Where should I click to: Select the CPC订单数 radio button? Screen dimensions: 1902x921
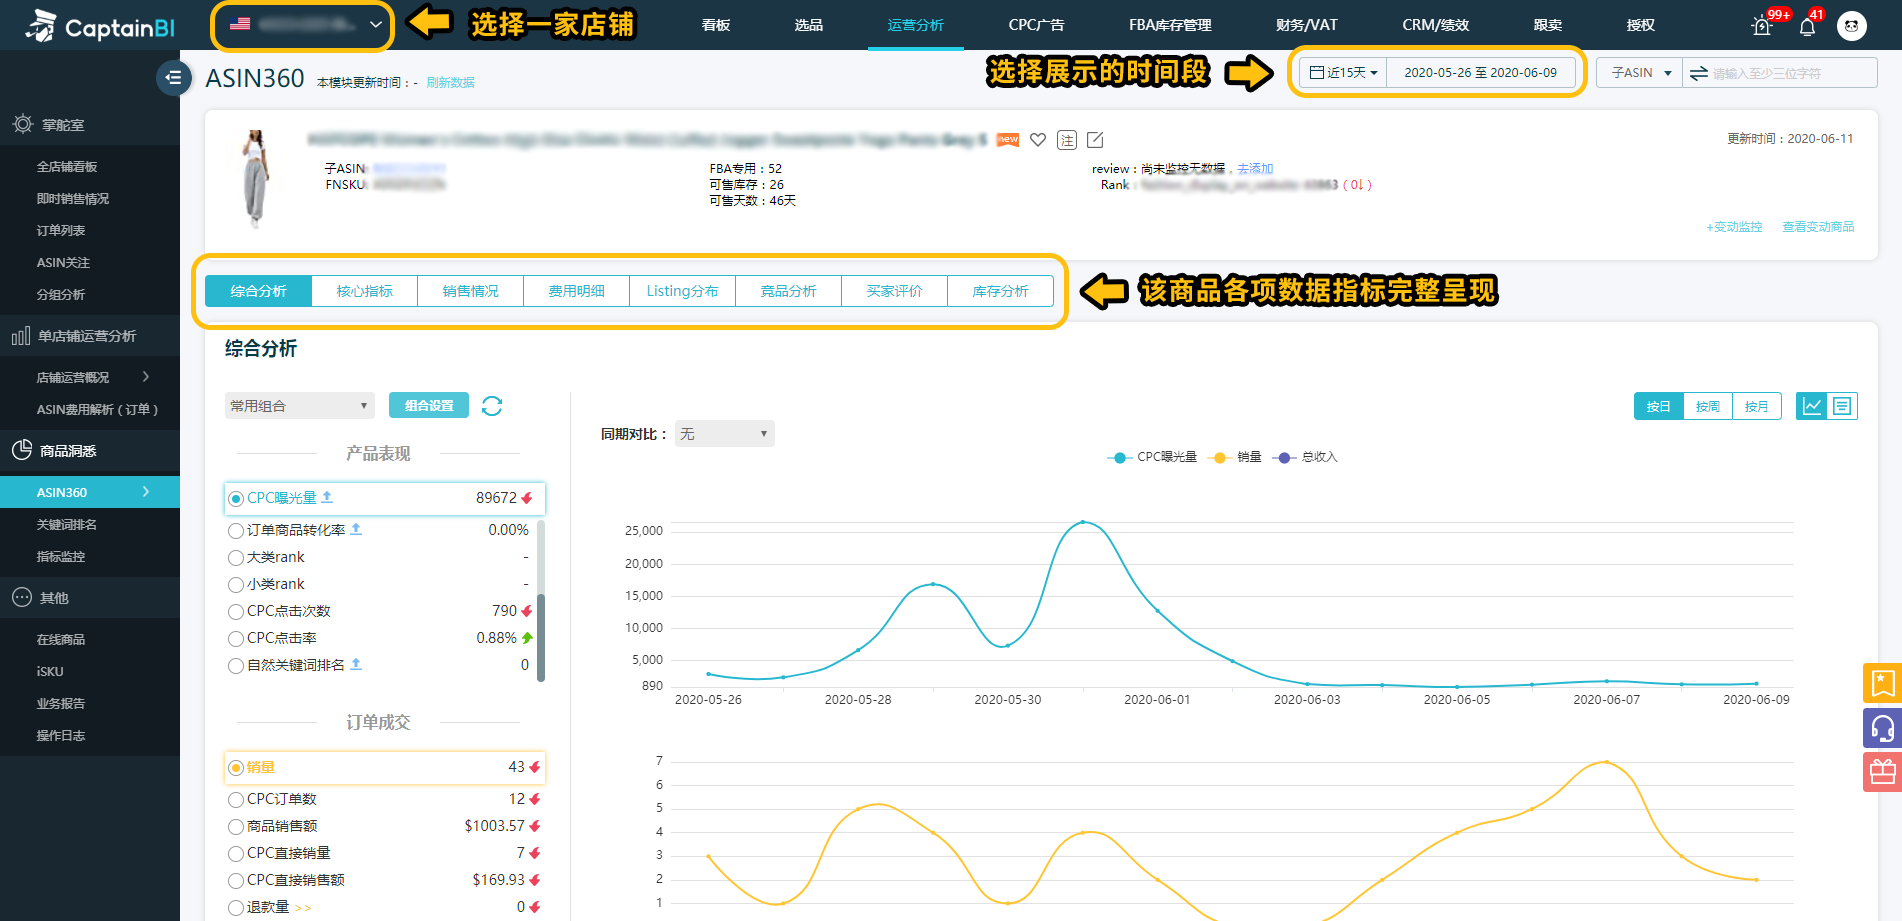click(236, 799)
